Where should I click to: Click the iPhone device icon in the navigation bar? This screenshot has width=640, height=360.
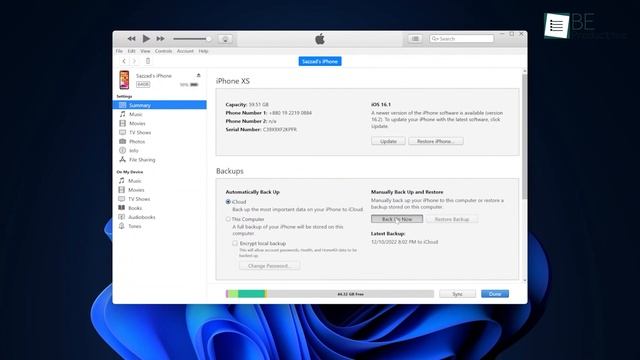point(148,61)
